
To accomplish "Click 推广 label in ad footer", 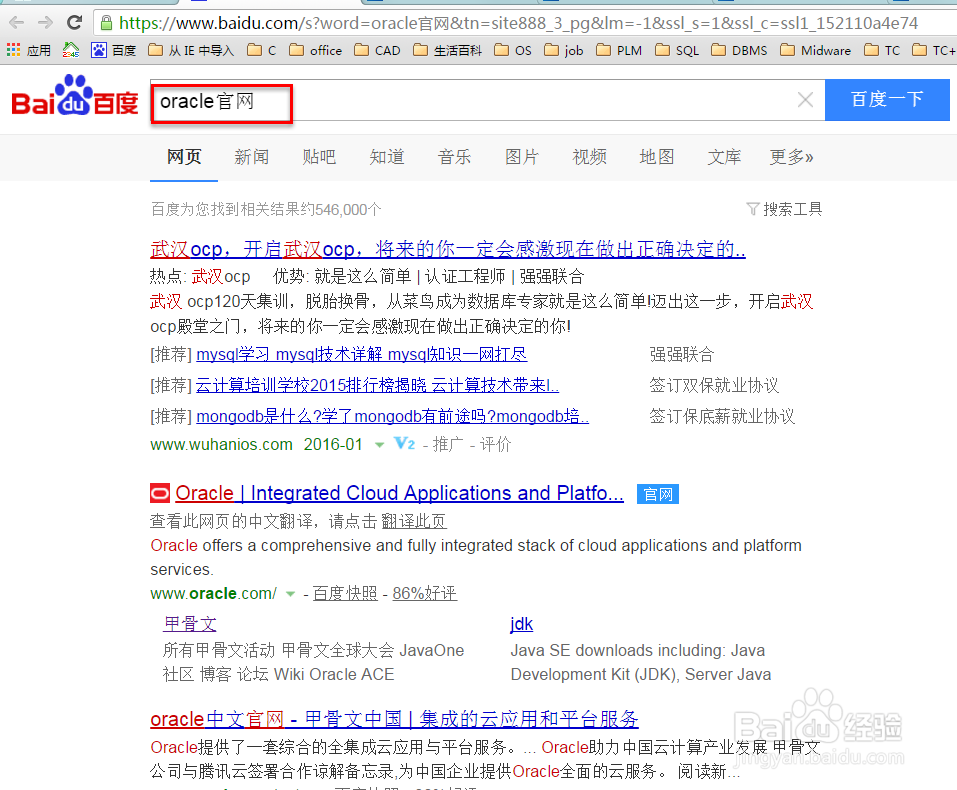I will [448, 444].
